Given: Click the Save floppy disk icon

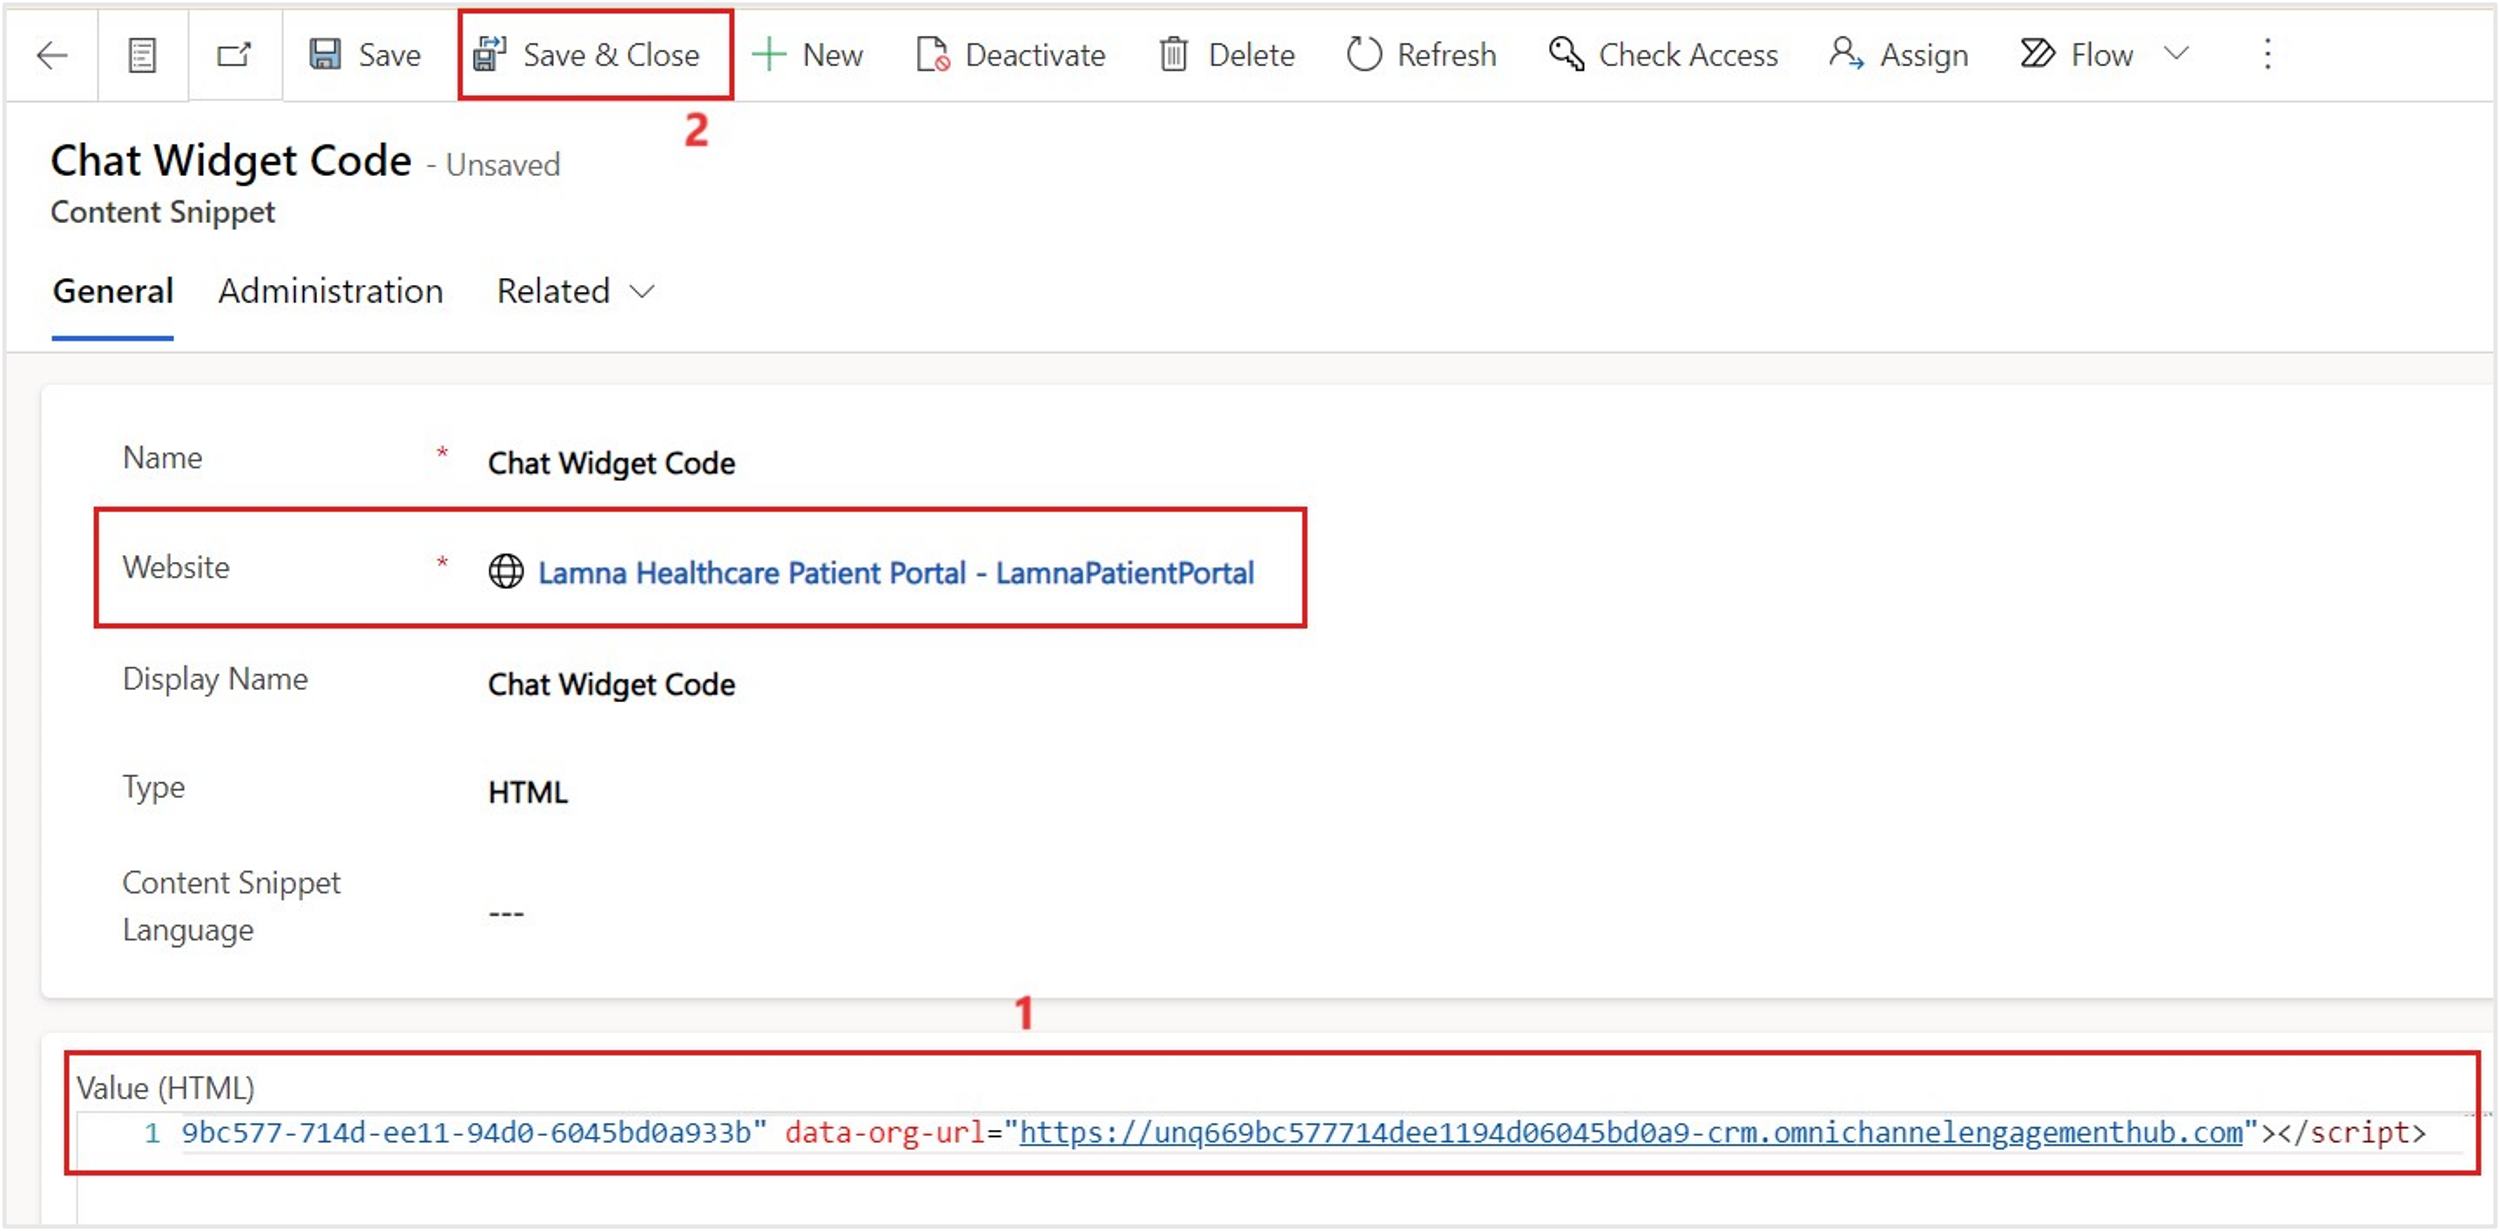Looking at the screenshot, I should click(325, 54).
